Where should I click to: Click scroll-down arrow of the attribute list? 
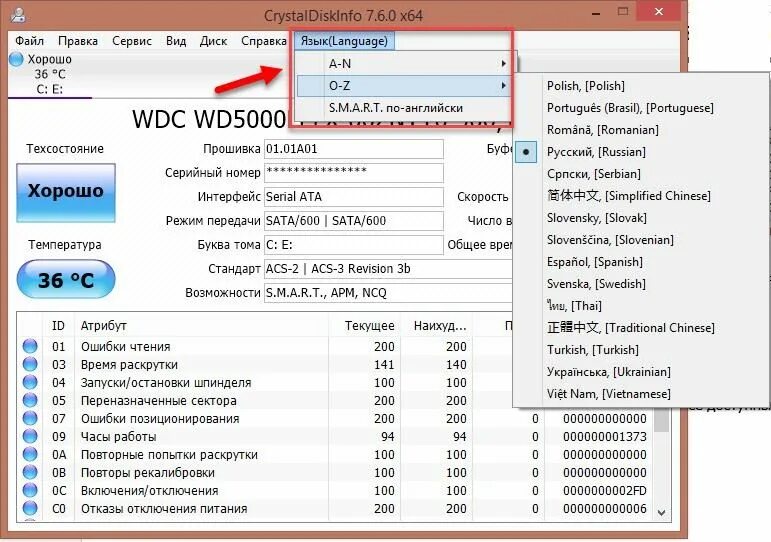coord(661,512)
